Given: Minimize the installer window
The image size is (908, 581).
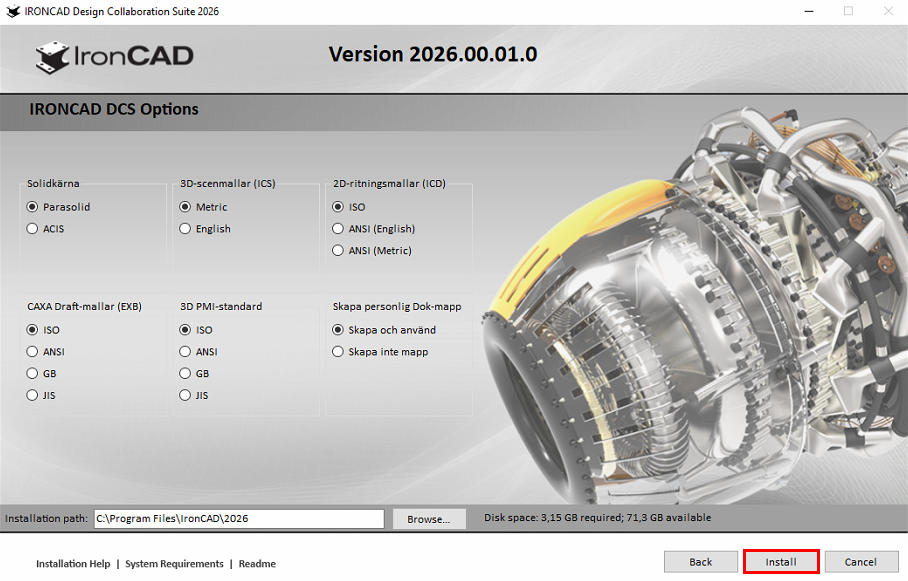Looking at the screenshot, I should 809,11.
